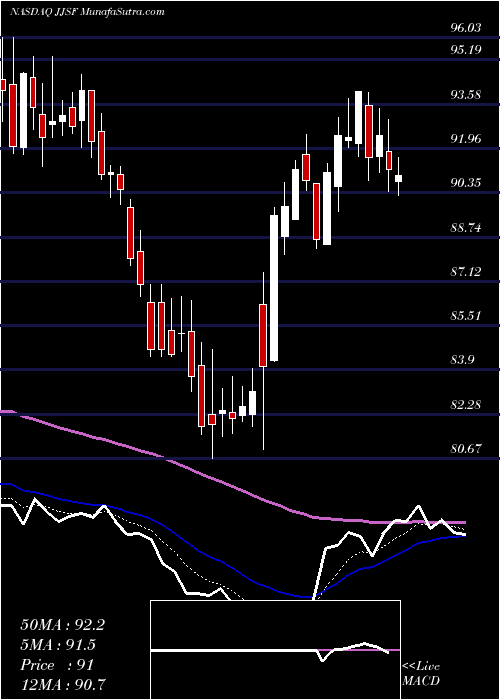Click the MACD inset chart panel

pyautogui.click(x=275, y=650)
